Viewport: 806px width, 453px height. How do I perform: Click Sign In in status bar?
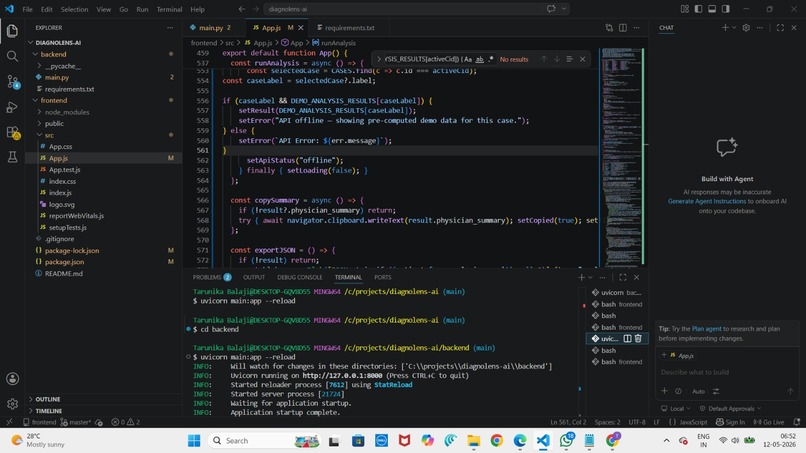pyautogui.click(x=730, y=422)
